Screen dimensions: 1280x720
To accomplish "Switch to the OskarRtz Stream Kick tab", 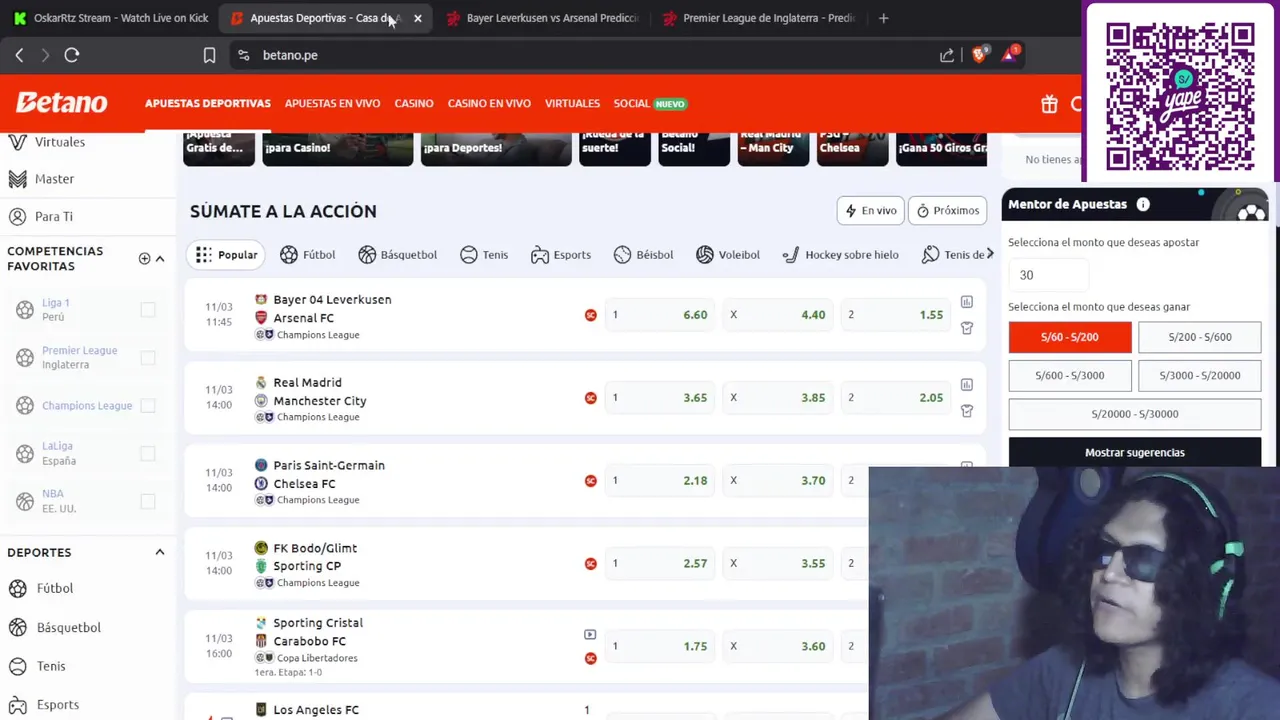I will 111,18.
